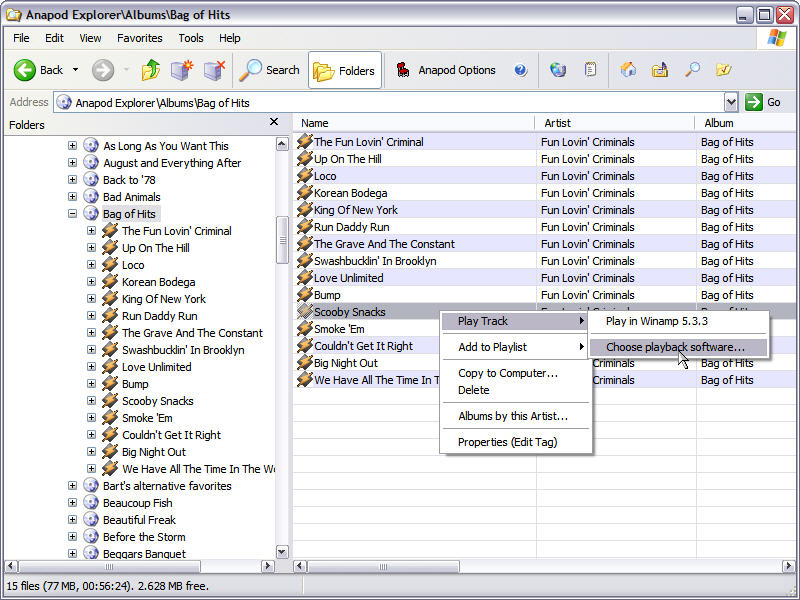The image size is (800, 600).
Task: Collapse the Bag of Hits album
Action: (72, 214)
